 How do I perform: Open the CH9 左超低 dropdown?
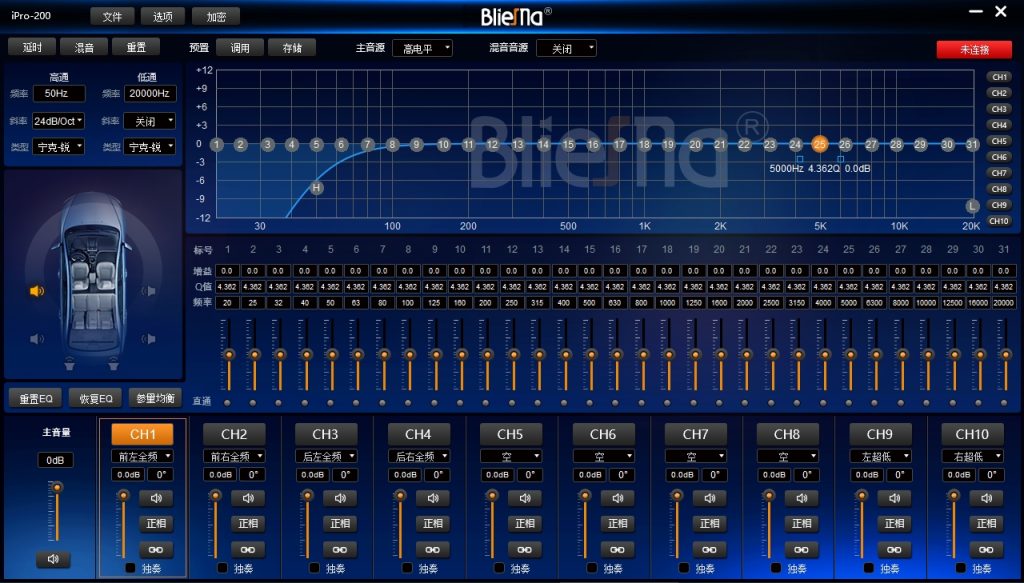click(880, 456)
